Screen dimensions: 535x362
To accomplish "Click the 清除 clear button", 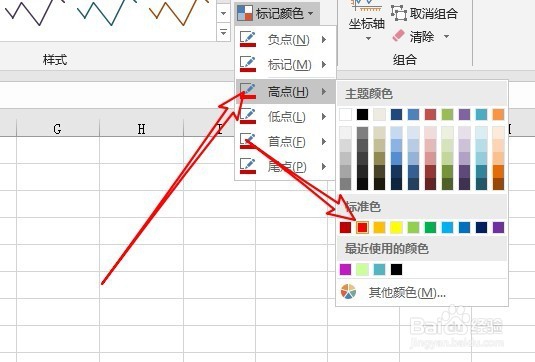I will 414,36.
